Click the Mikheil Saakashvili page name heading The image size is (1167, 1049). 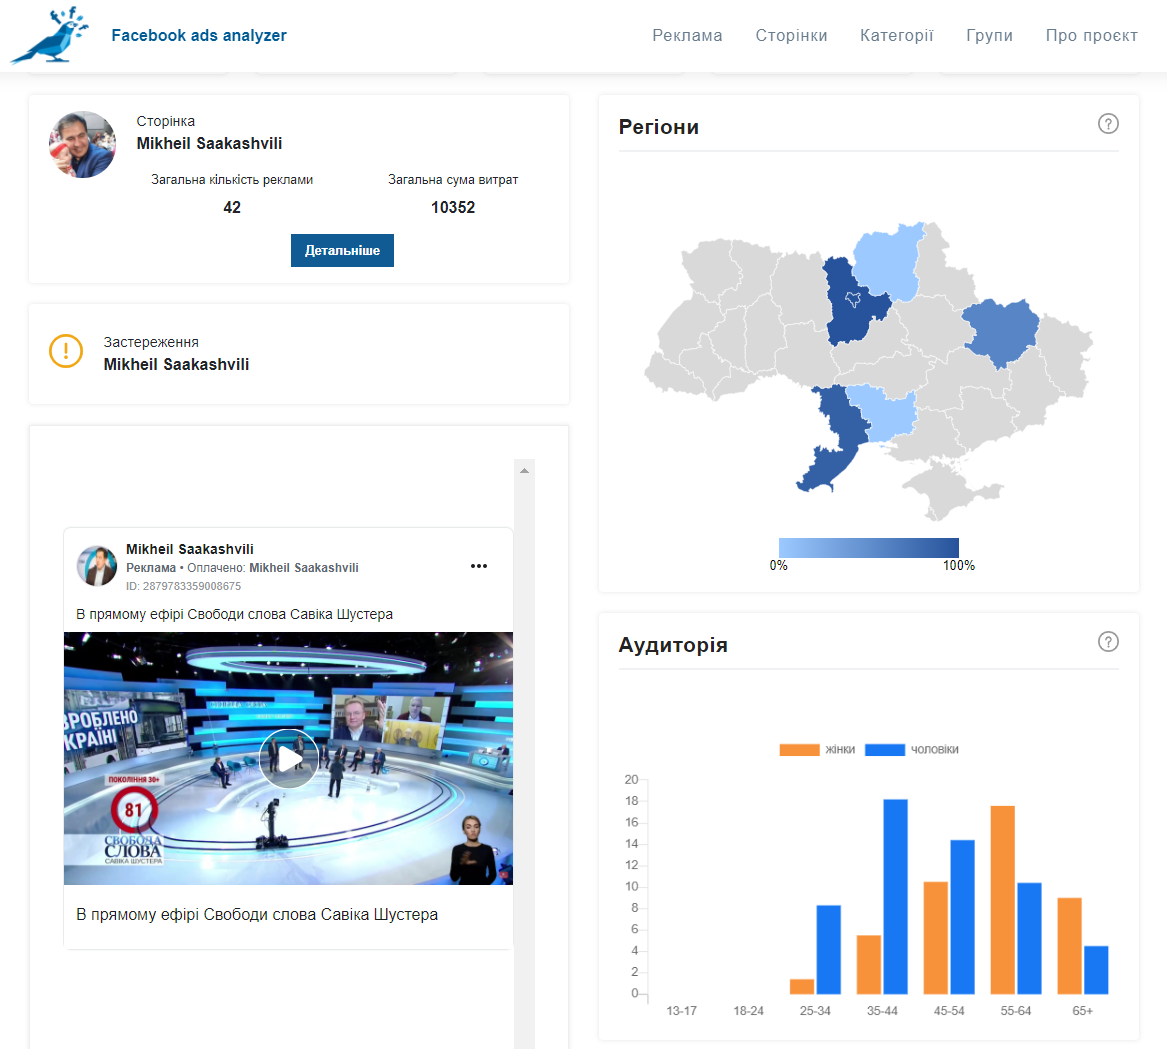tap(209, 144)
